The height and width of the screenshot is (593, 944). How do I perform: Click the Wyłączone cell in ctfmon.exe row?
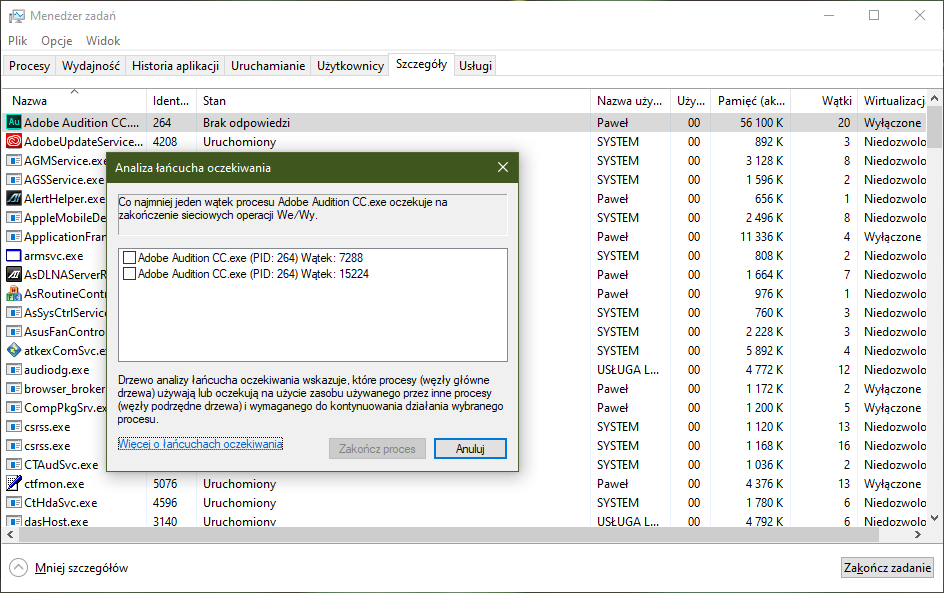click(892, 483)
